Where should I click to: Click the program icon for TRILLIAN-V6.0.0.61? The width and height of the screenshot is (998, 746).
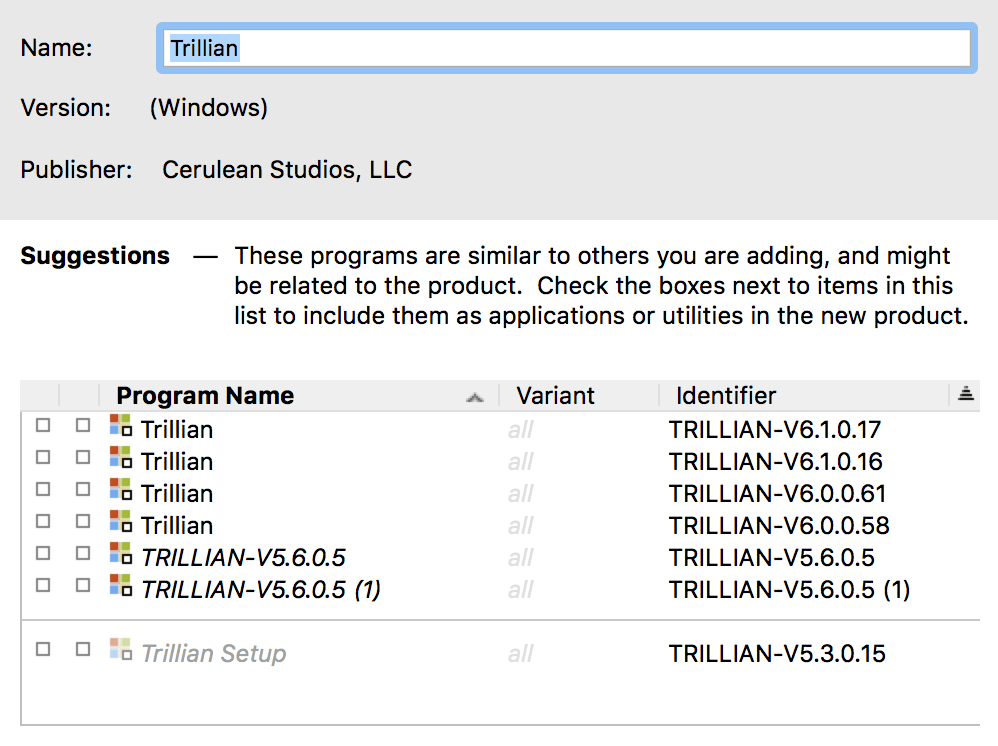[x=120, y=491]
